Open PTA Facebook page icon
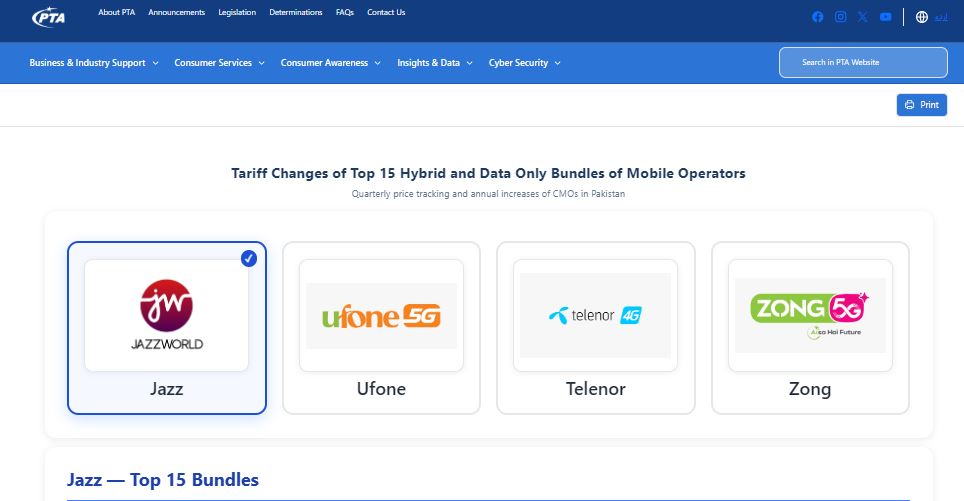Screen dimensions: 964x501 pos(817,17)
